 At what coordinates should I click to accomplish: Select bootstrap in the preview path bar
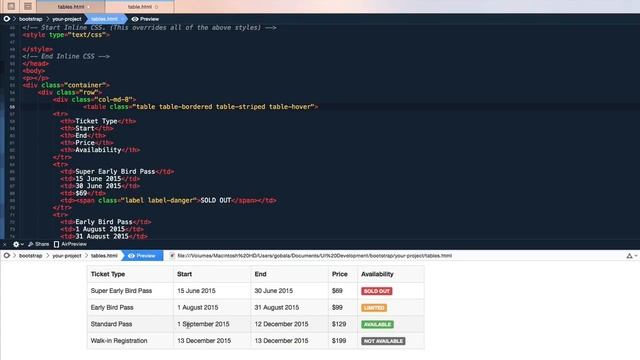[x=31, y=256]
